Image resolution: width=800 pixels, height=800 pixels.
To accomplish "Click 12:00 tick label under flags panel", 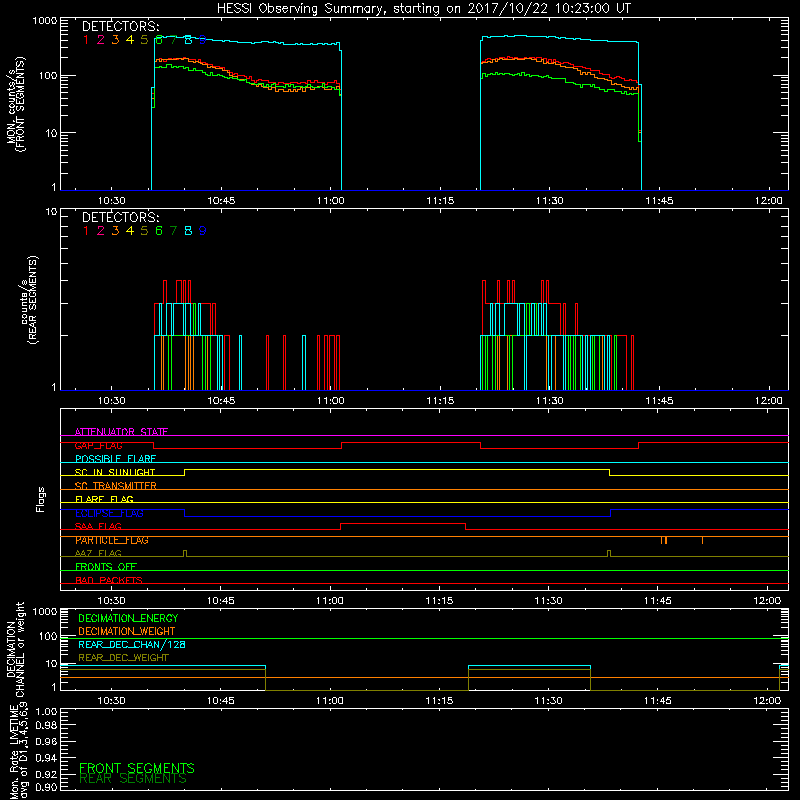I will (767, 601).
